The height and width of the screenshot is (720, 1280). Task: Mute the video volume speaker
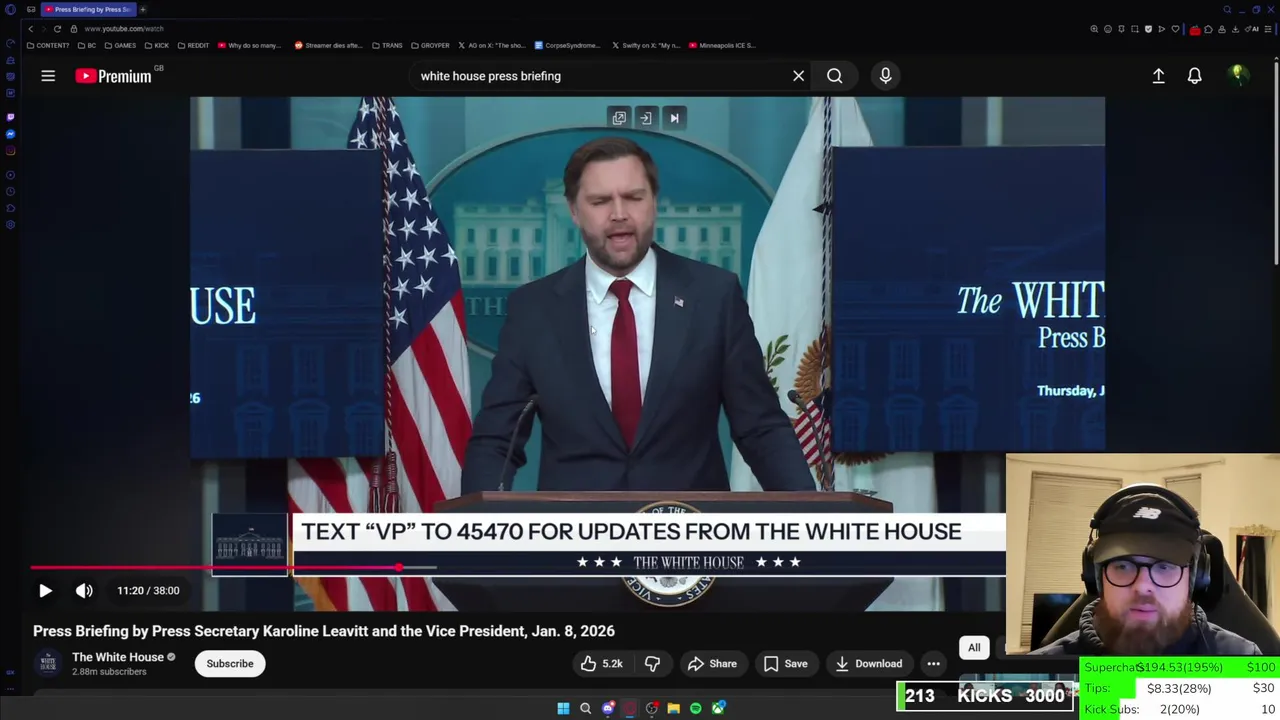[x=84, y=591]
